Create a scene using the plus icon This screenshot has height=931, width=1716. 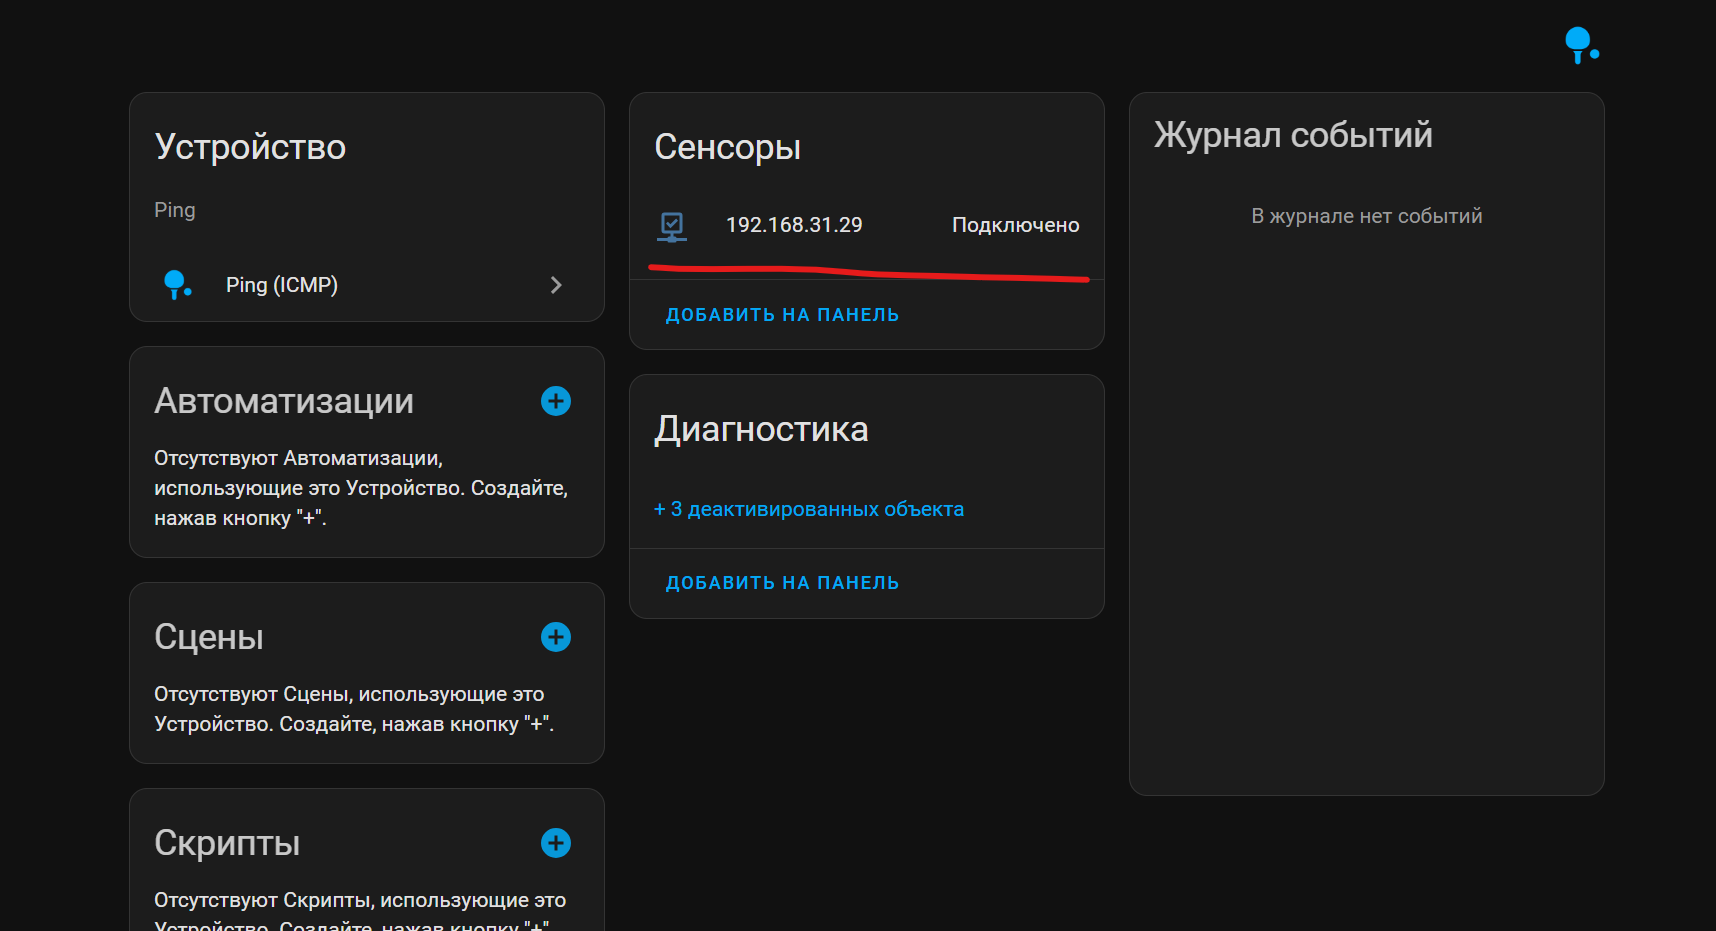(x=556, y=637)
